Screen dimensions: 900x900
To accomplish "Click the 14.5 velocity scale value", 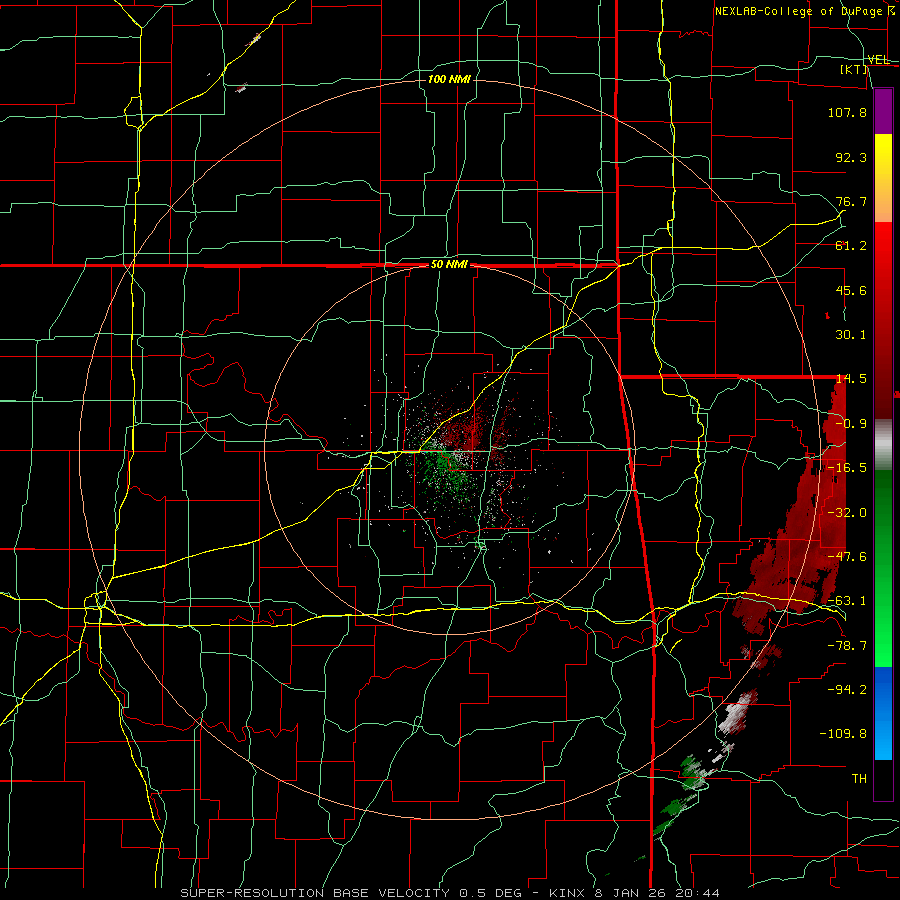I will 851,379.
